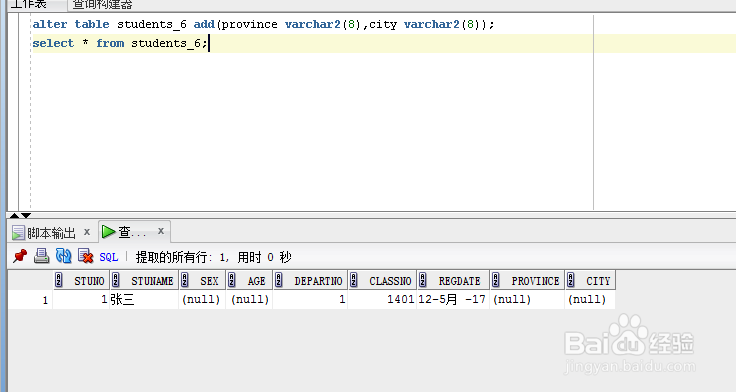Select the 1401 CLASSNO cell

(x=382, y=300)
